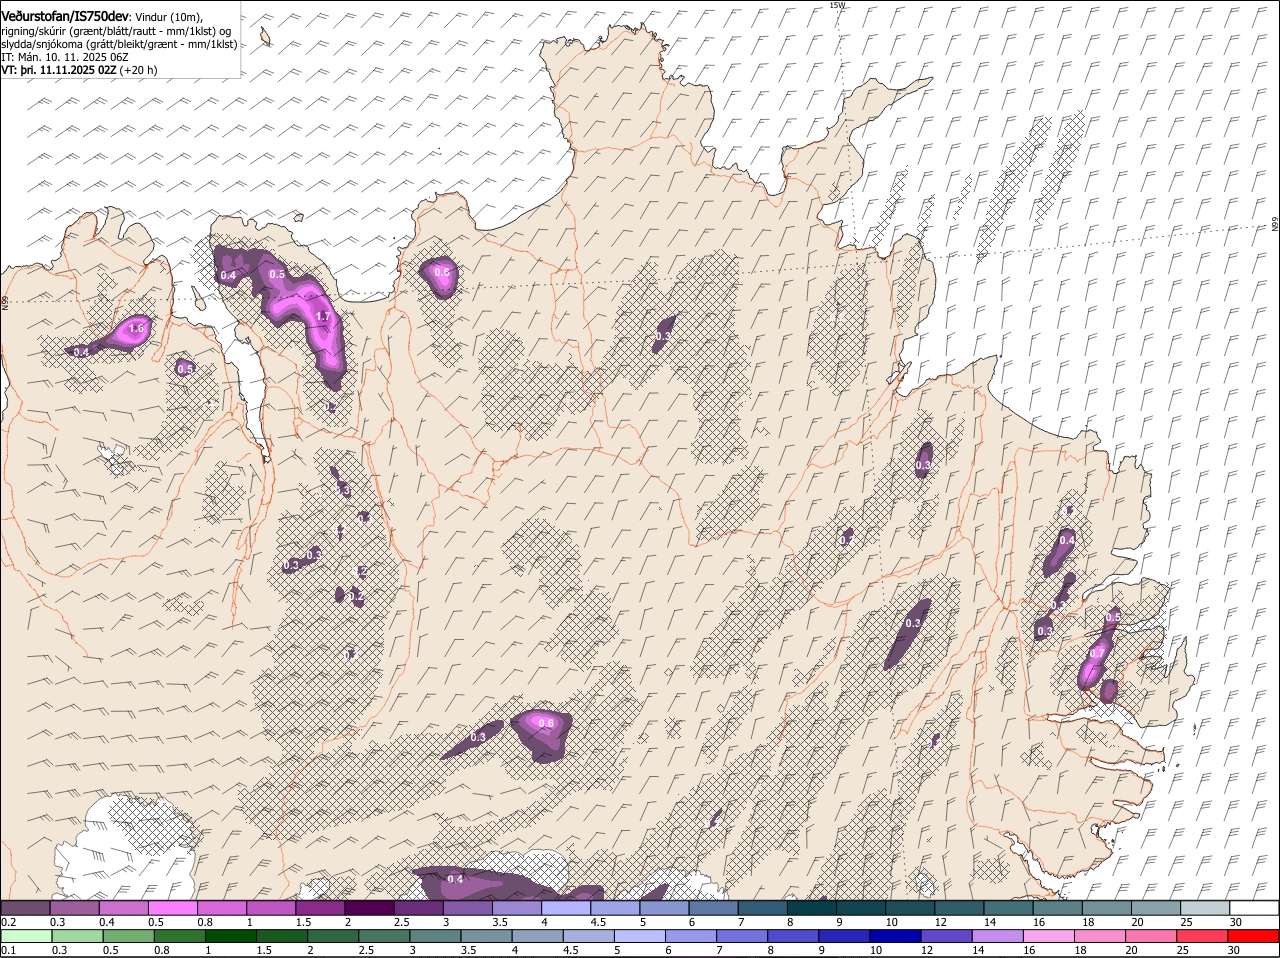Click the 0.7 precipitation label in the east
The height and width of the screenshot is (958, 1280).
[1097, 653]
